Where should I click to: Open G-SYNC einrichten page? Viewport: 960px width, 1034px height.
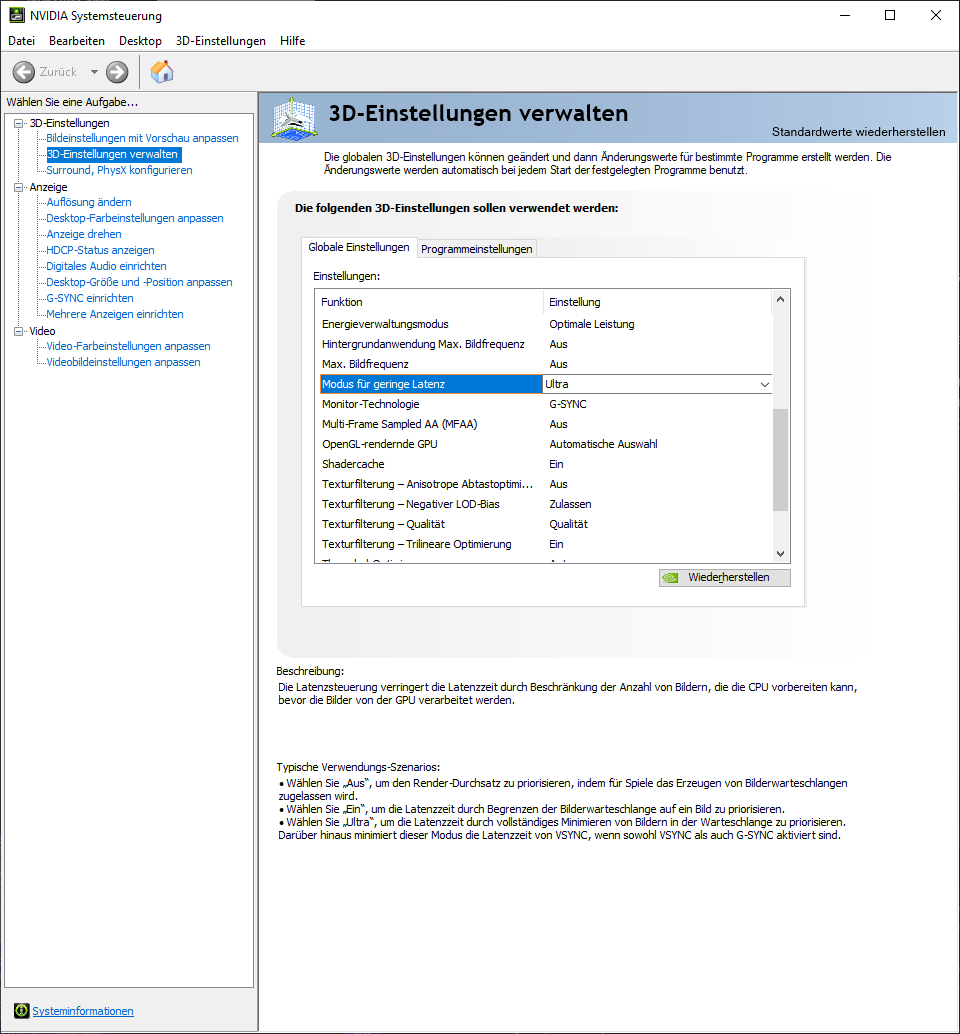[90, 298]
